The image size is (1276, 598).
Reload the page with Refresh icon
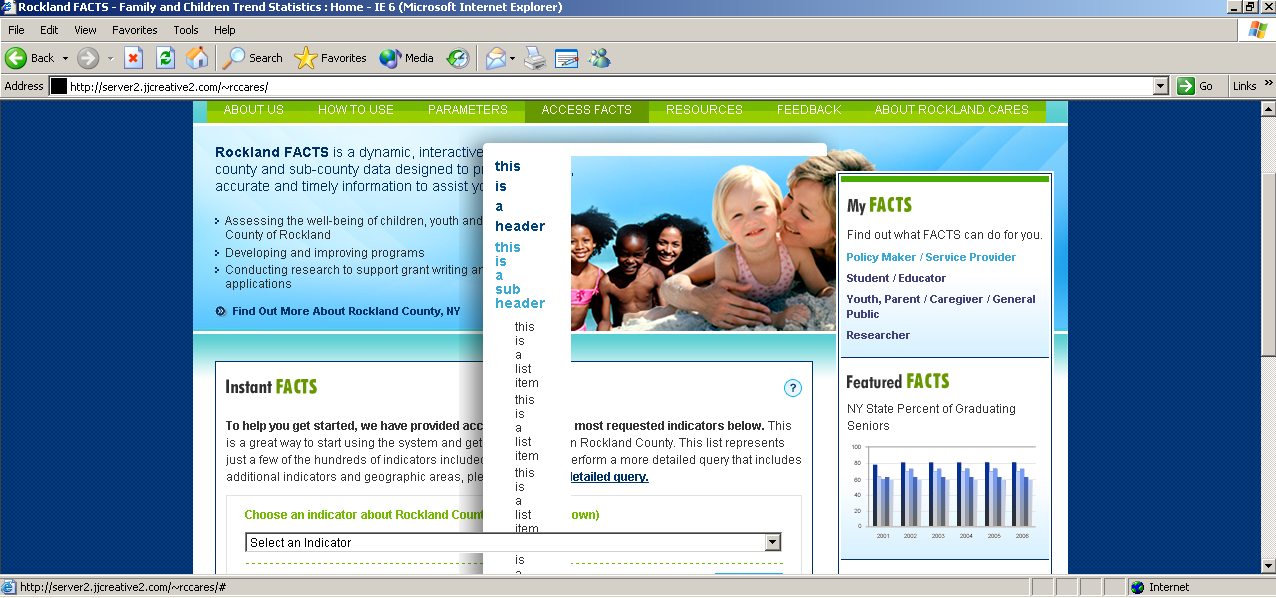click(165, 58)
